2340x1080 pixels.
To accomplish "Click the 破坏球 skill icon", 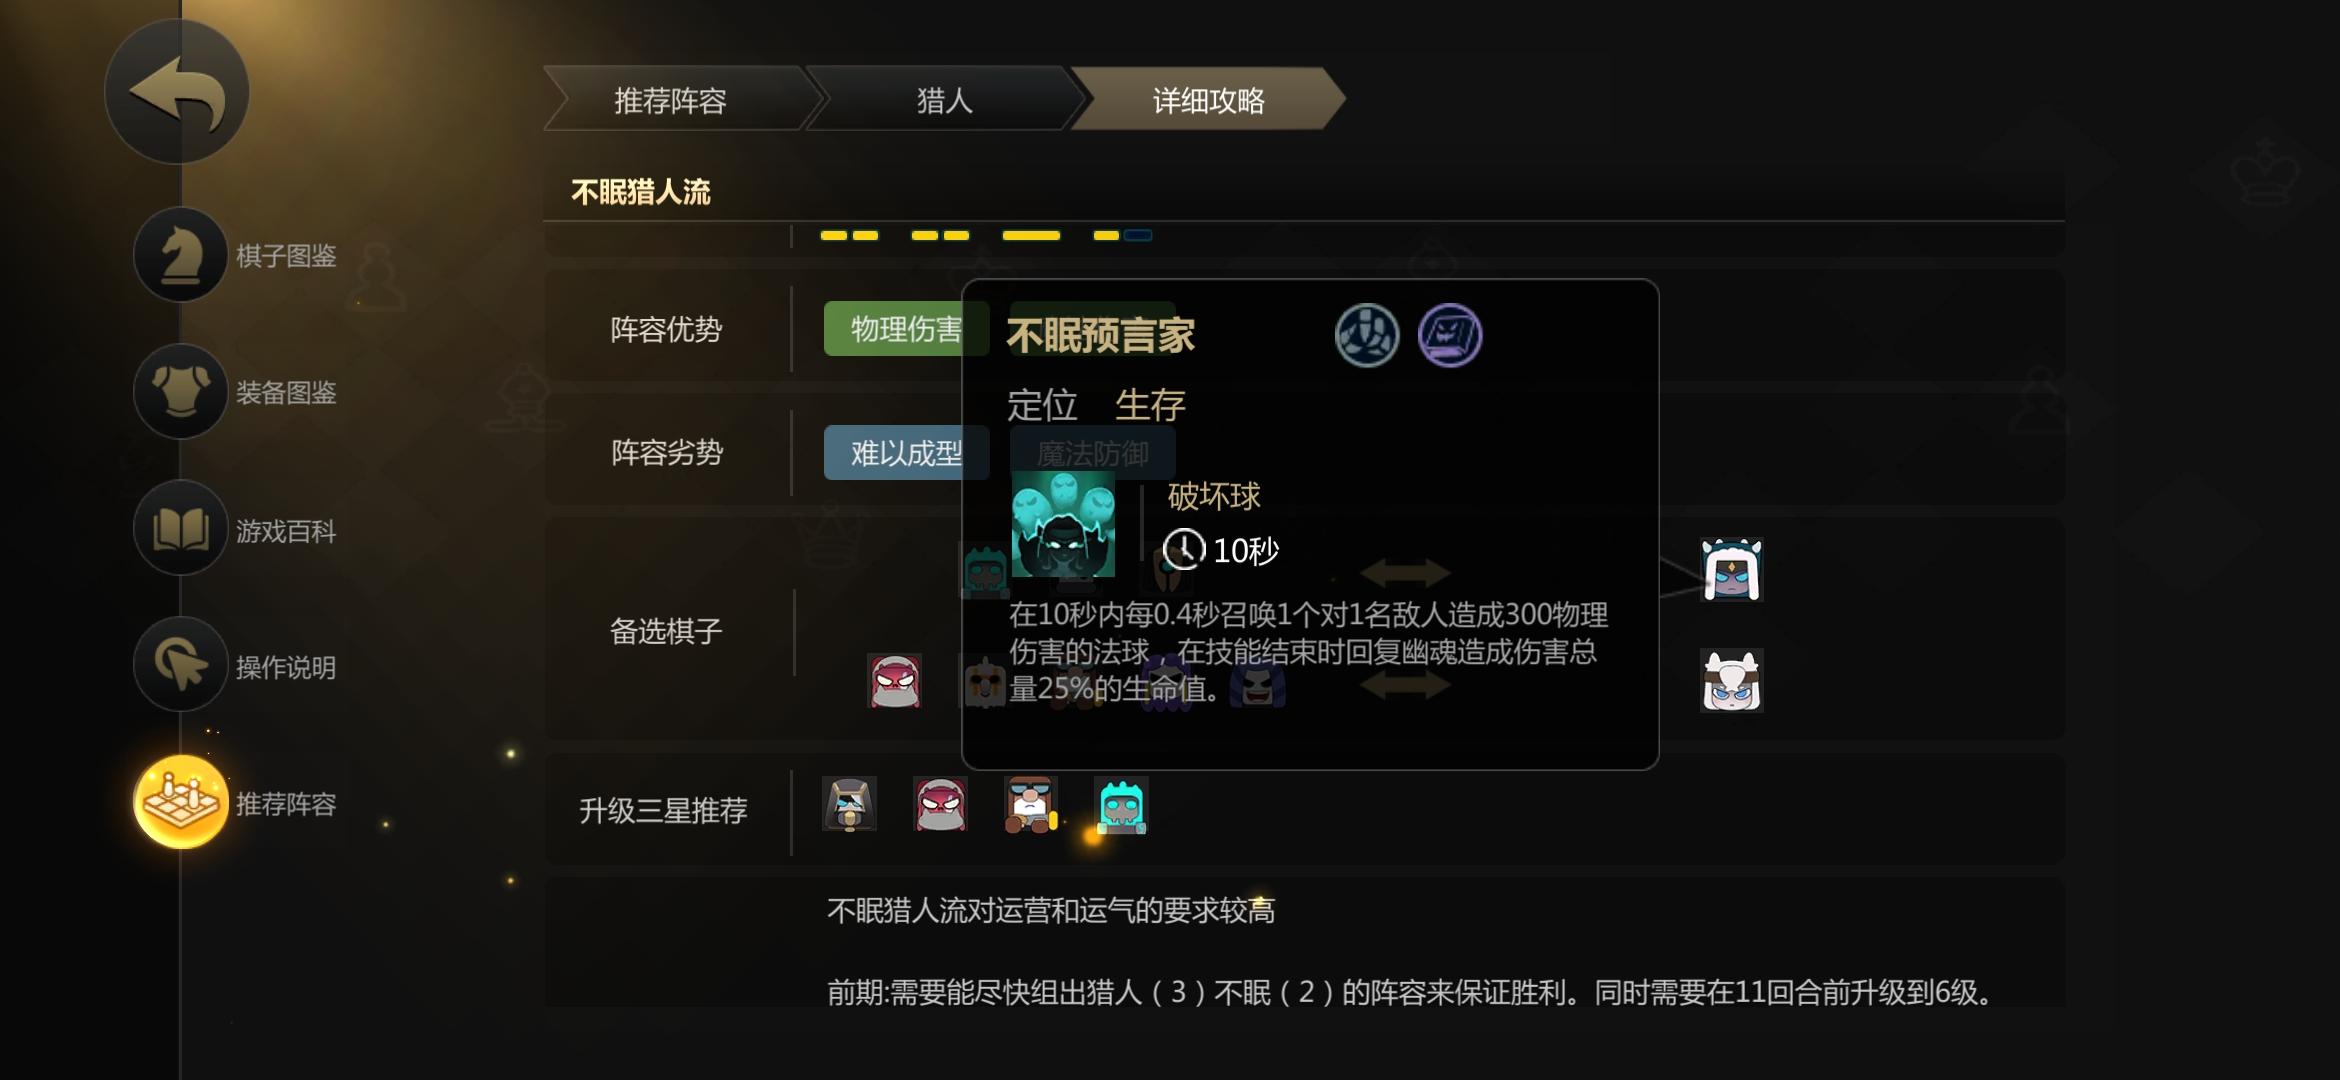I will point(1063,524).
